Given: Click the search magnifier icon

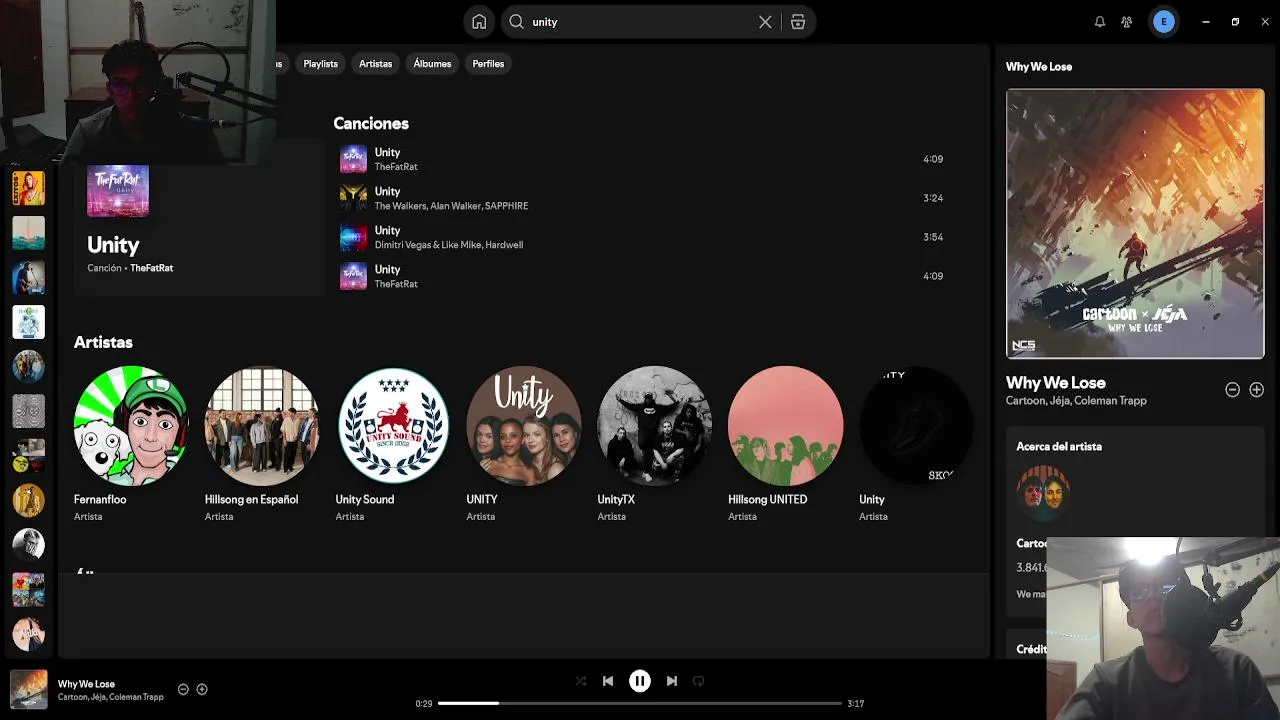Looking at the screenshot, I should 516,22.
